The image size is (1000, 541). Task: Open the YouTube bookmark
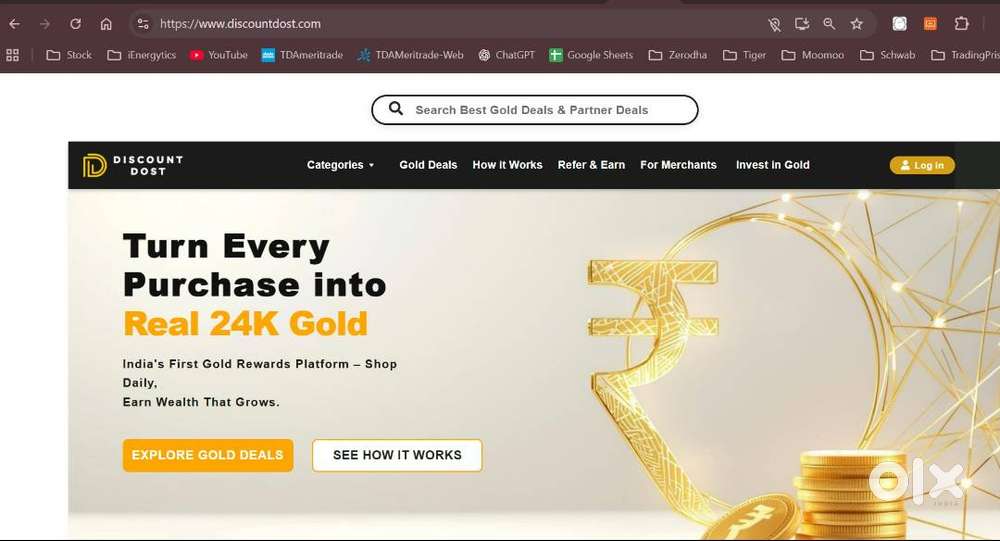pyautogui.click(x=219, y=56)
